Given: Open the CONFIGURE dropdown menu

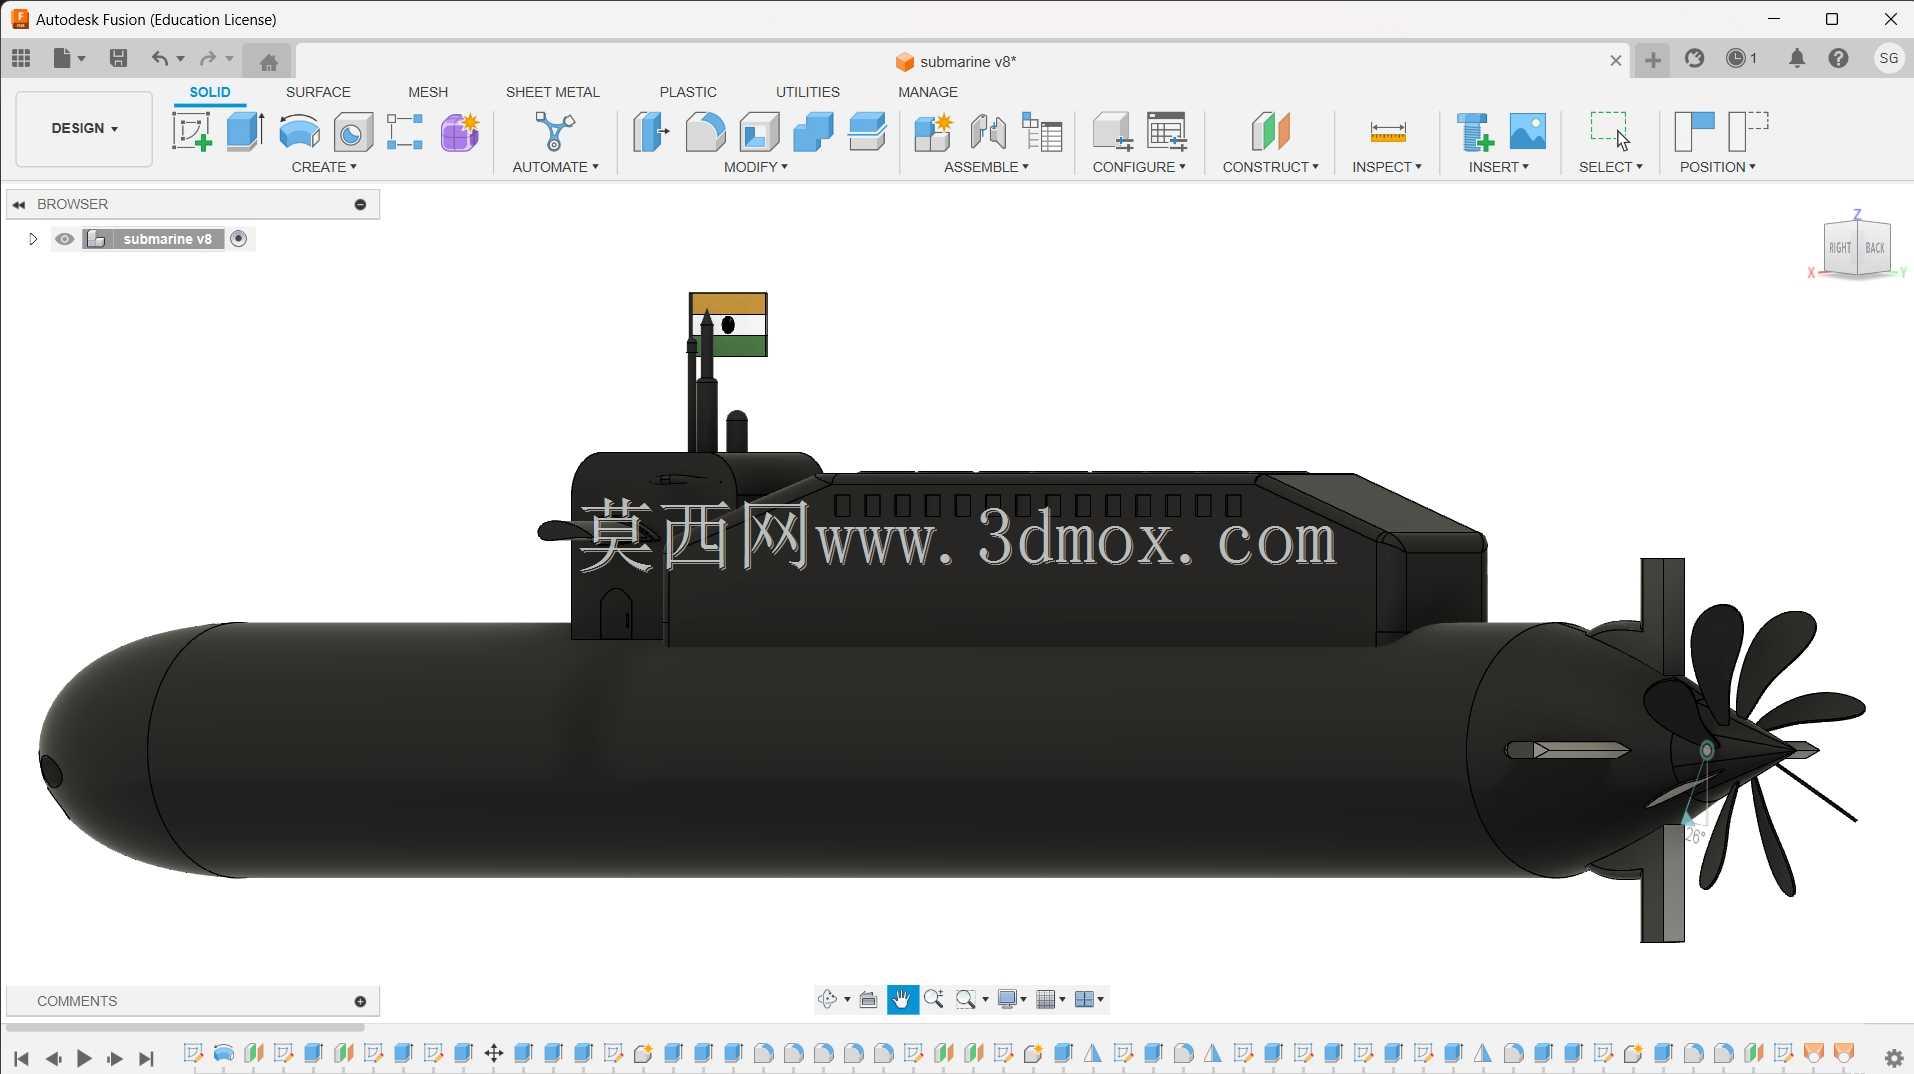Looking at the screenshot, I should pyautogui.click(x=1139, y=167).
